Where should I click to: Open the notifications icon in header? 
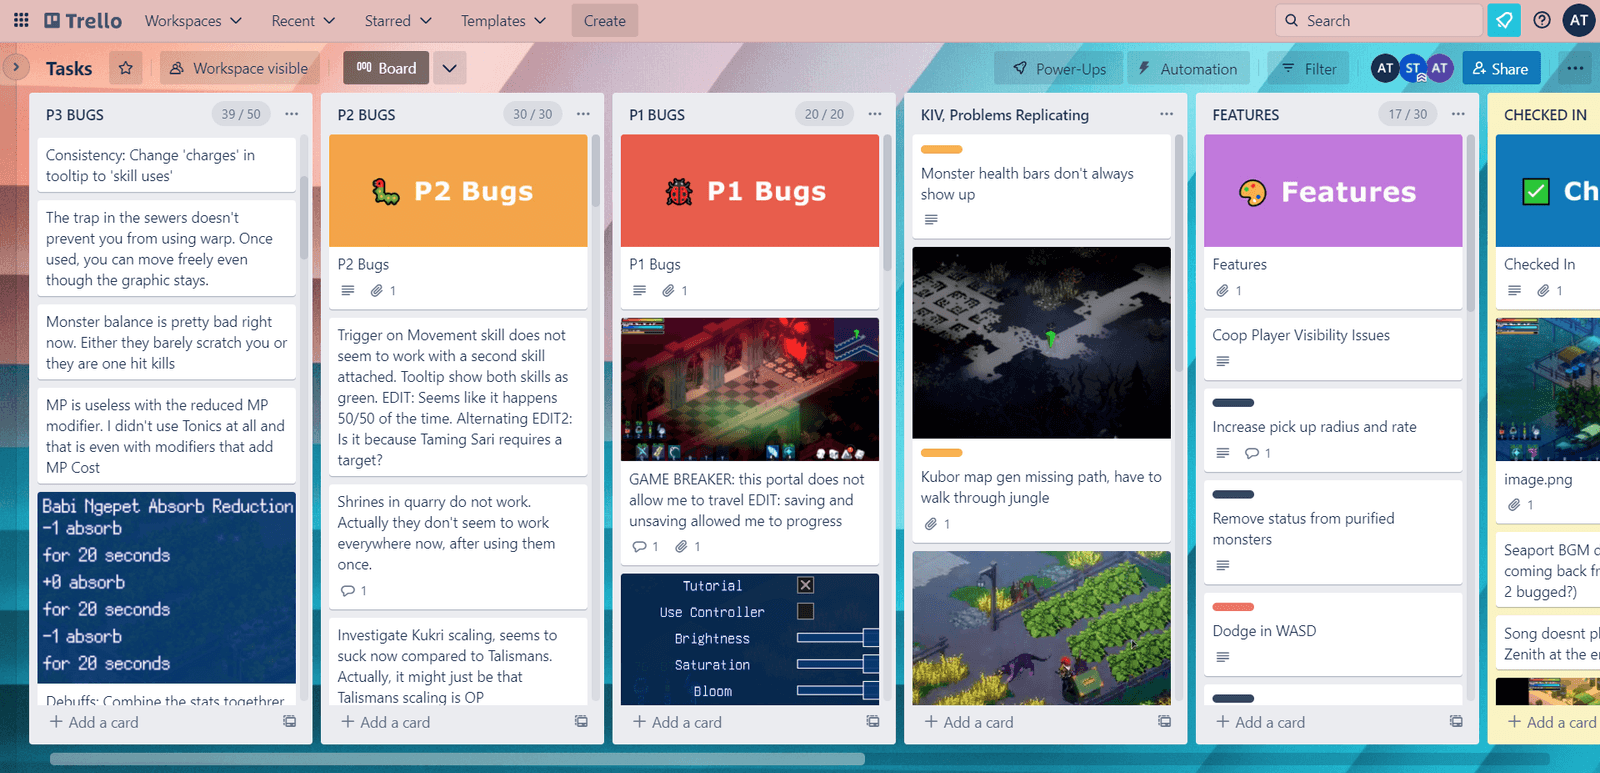click(1504, 20)
